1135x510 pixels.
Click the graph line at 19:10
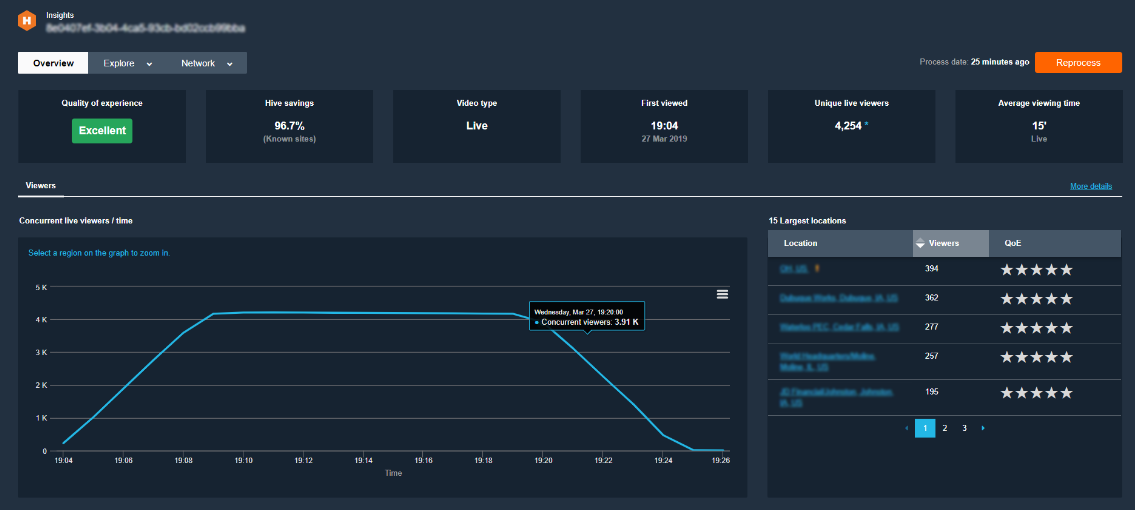tap(244, 313)
